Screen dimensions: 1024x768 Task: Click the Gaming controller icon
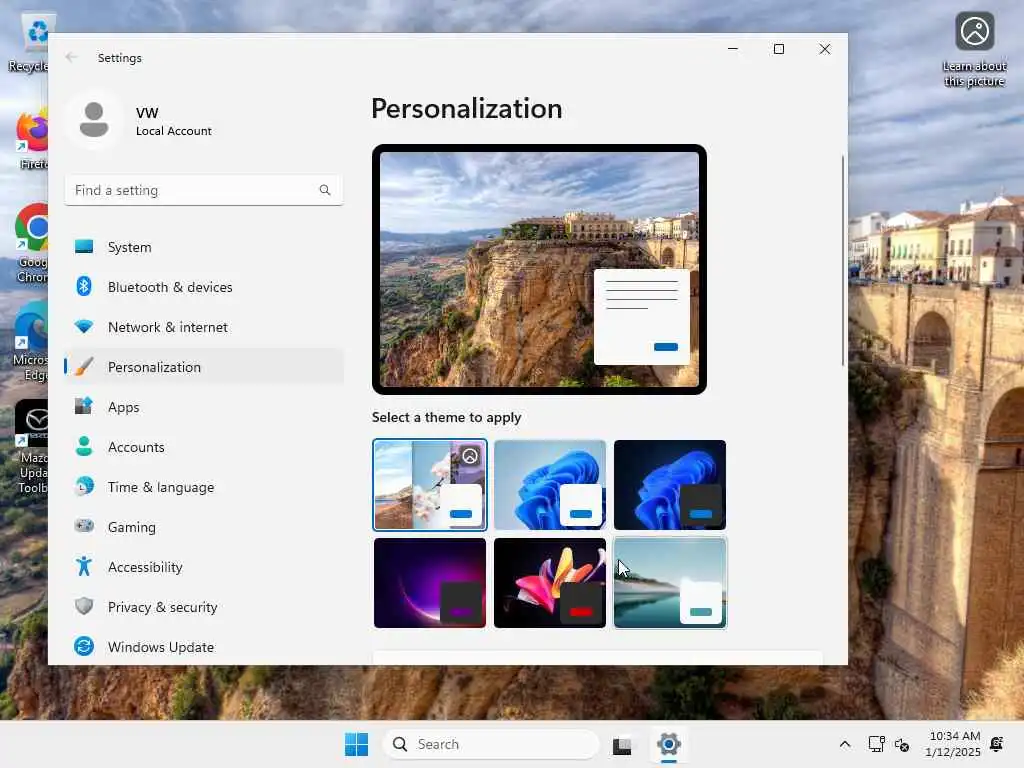[84, 526]
